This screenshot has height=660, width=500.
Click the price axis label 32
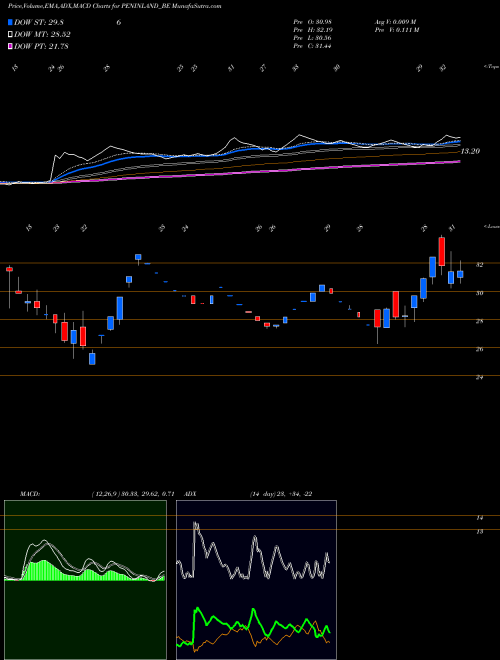(479, 264)
